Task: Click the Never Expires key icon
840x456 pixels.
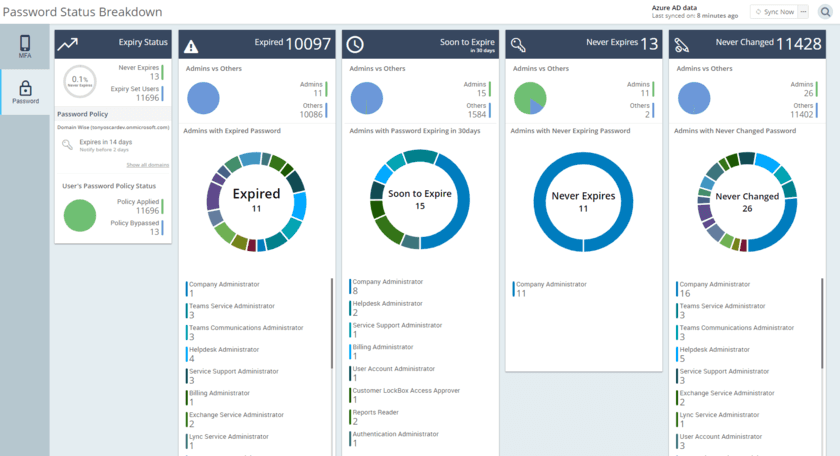Action: [518, 45]
